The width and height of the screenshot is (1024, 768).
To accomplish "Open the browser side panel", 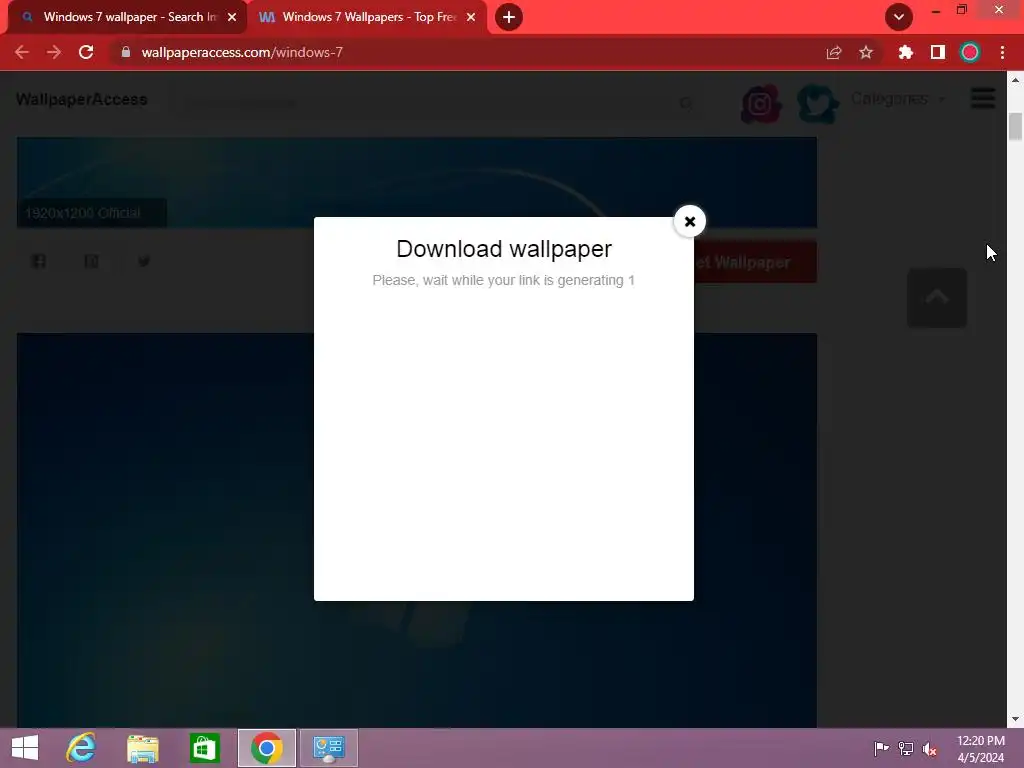I will (938, 52).
